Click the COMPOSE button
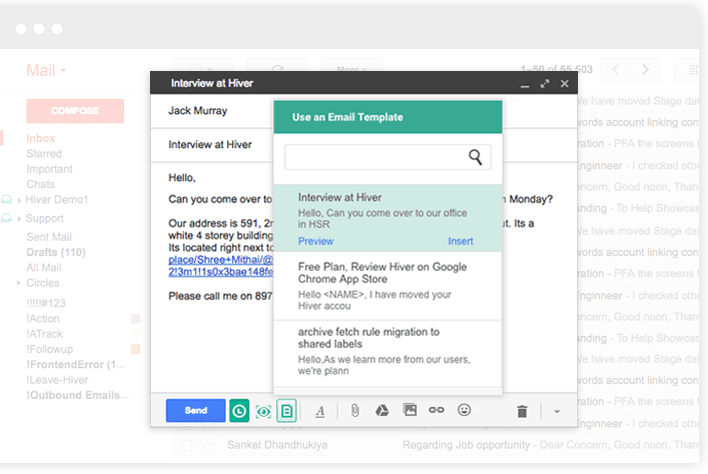 tap(75, 111)
